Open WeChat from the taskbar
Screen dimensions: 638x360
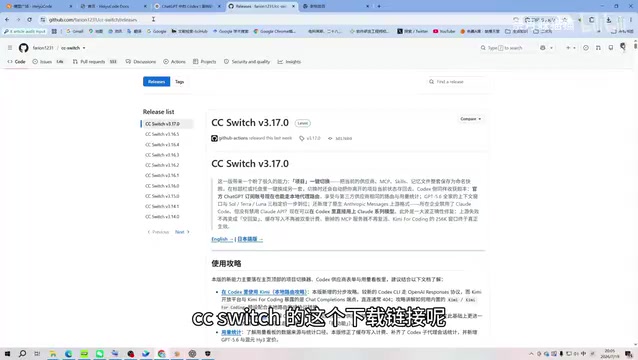point(100,353)
